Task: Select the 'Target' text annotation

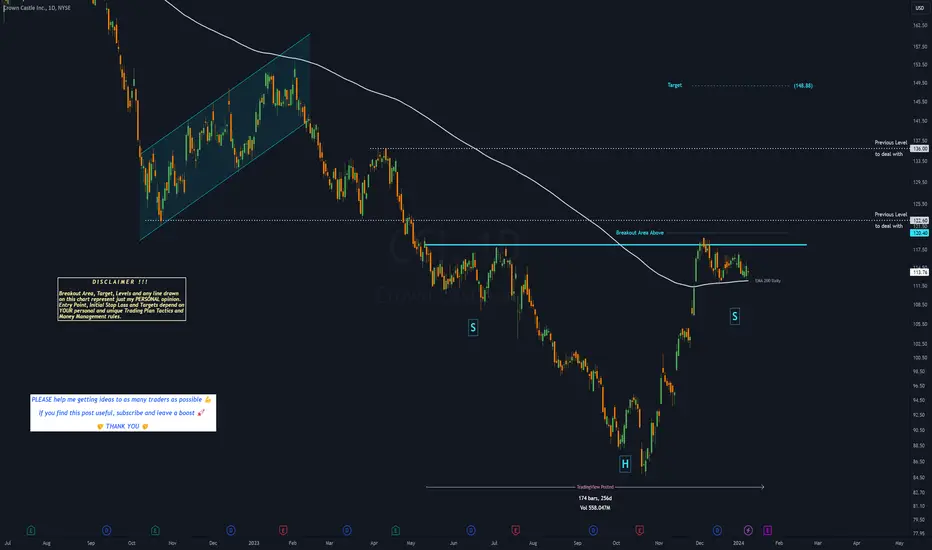Action: [x=675, y=85]
